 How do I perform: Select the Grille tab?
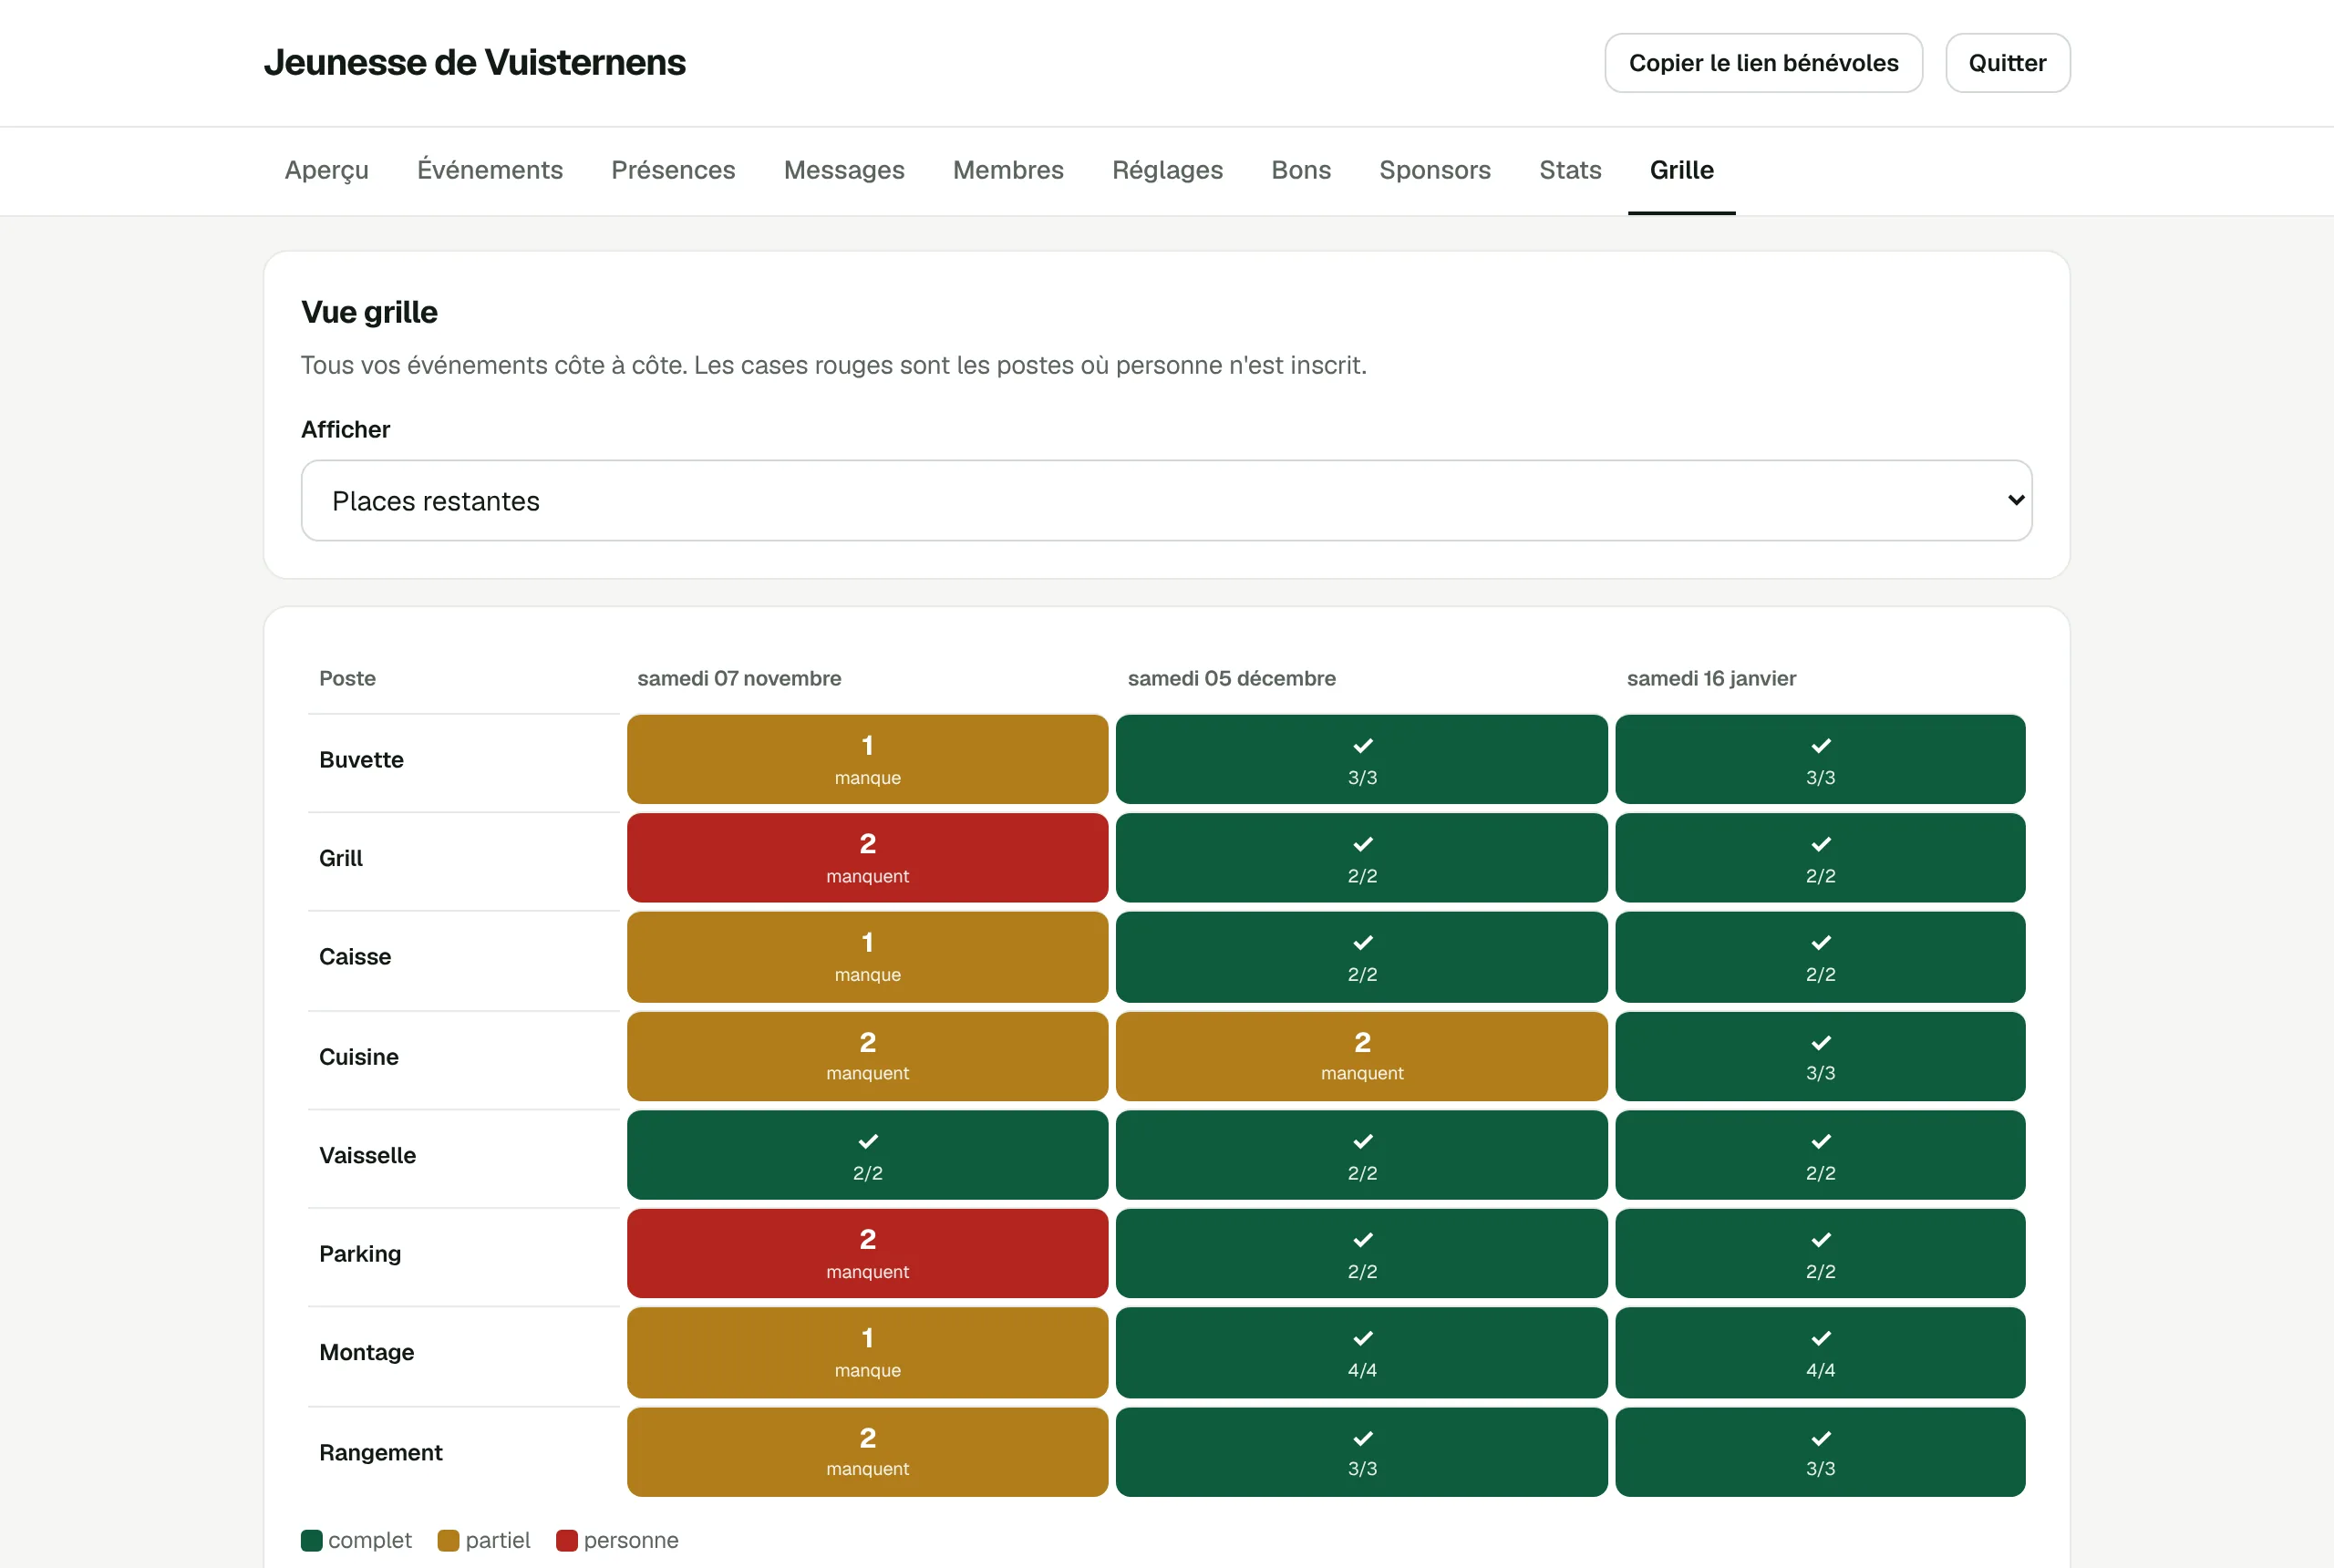pyautogui.click(x=1681, y=170)
